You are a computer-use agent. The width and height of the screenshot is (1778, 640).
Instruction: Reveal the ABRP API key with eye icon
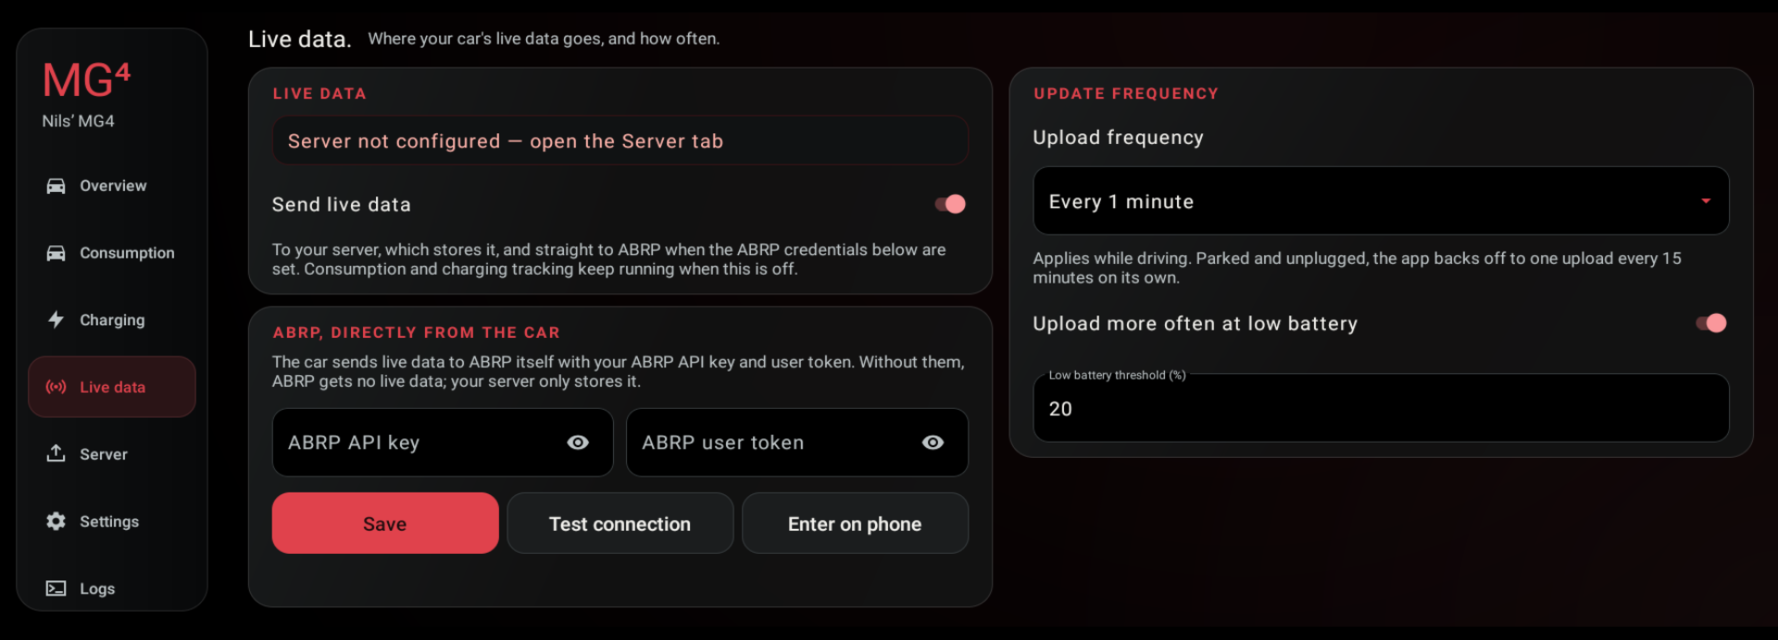point(578,443)
